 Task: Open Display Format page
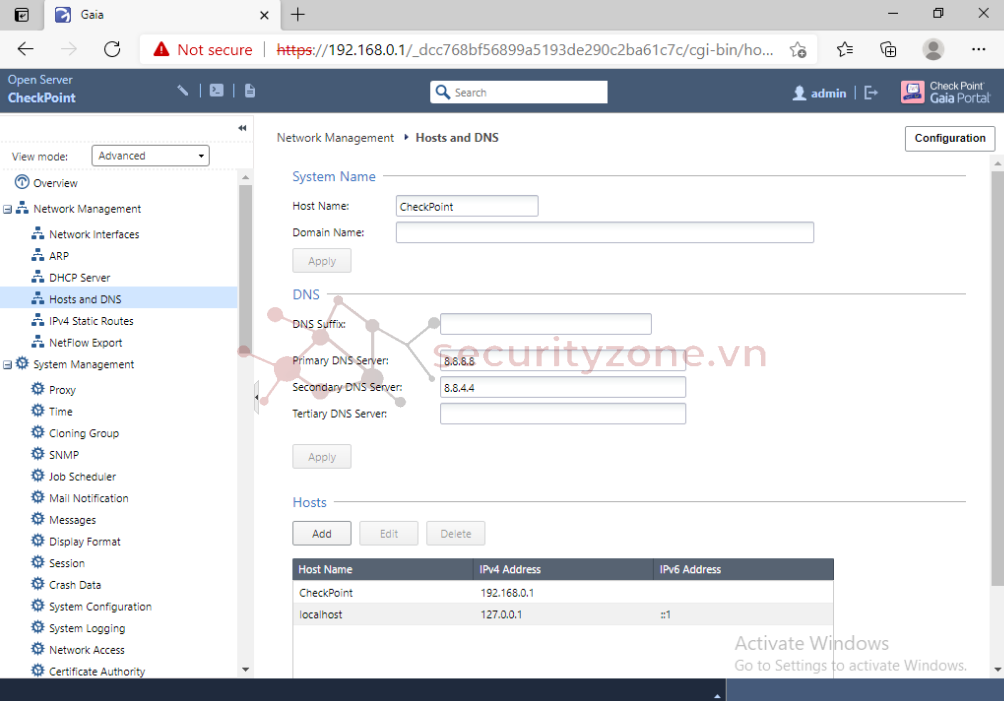(x=85, y=542)
